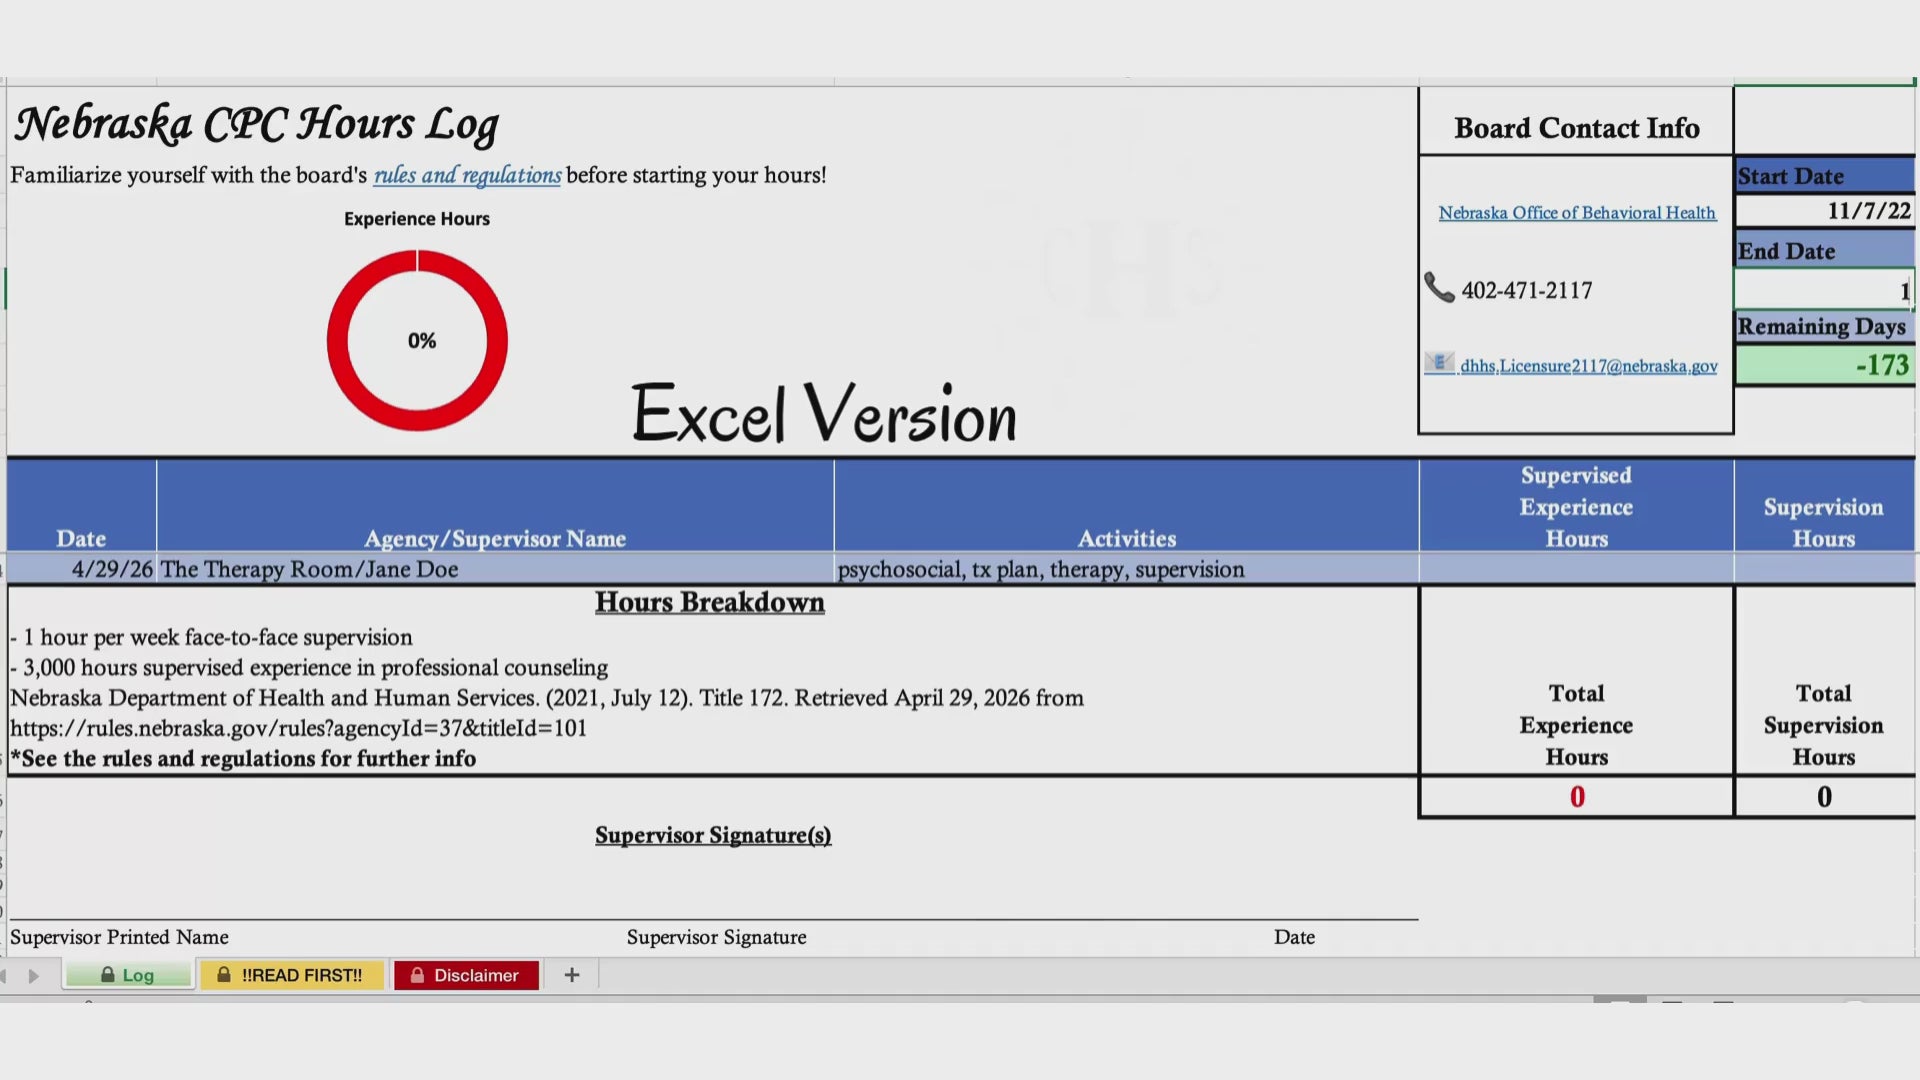Click the Excel Version text

point(824,413)
